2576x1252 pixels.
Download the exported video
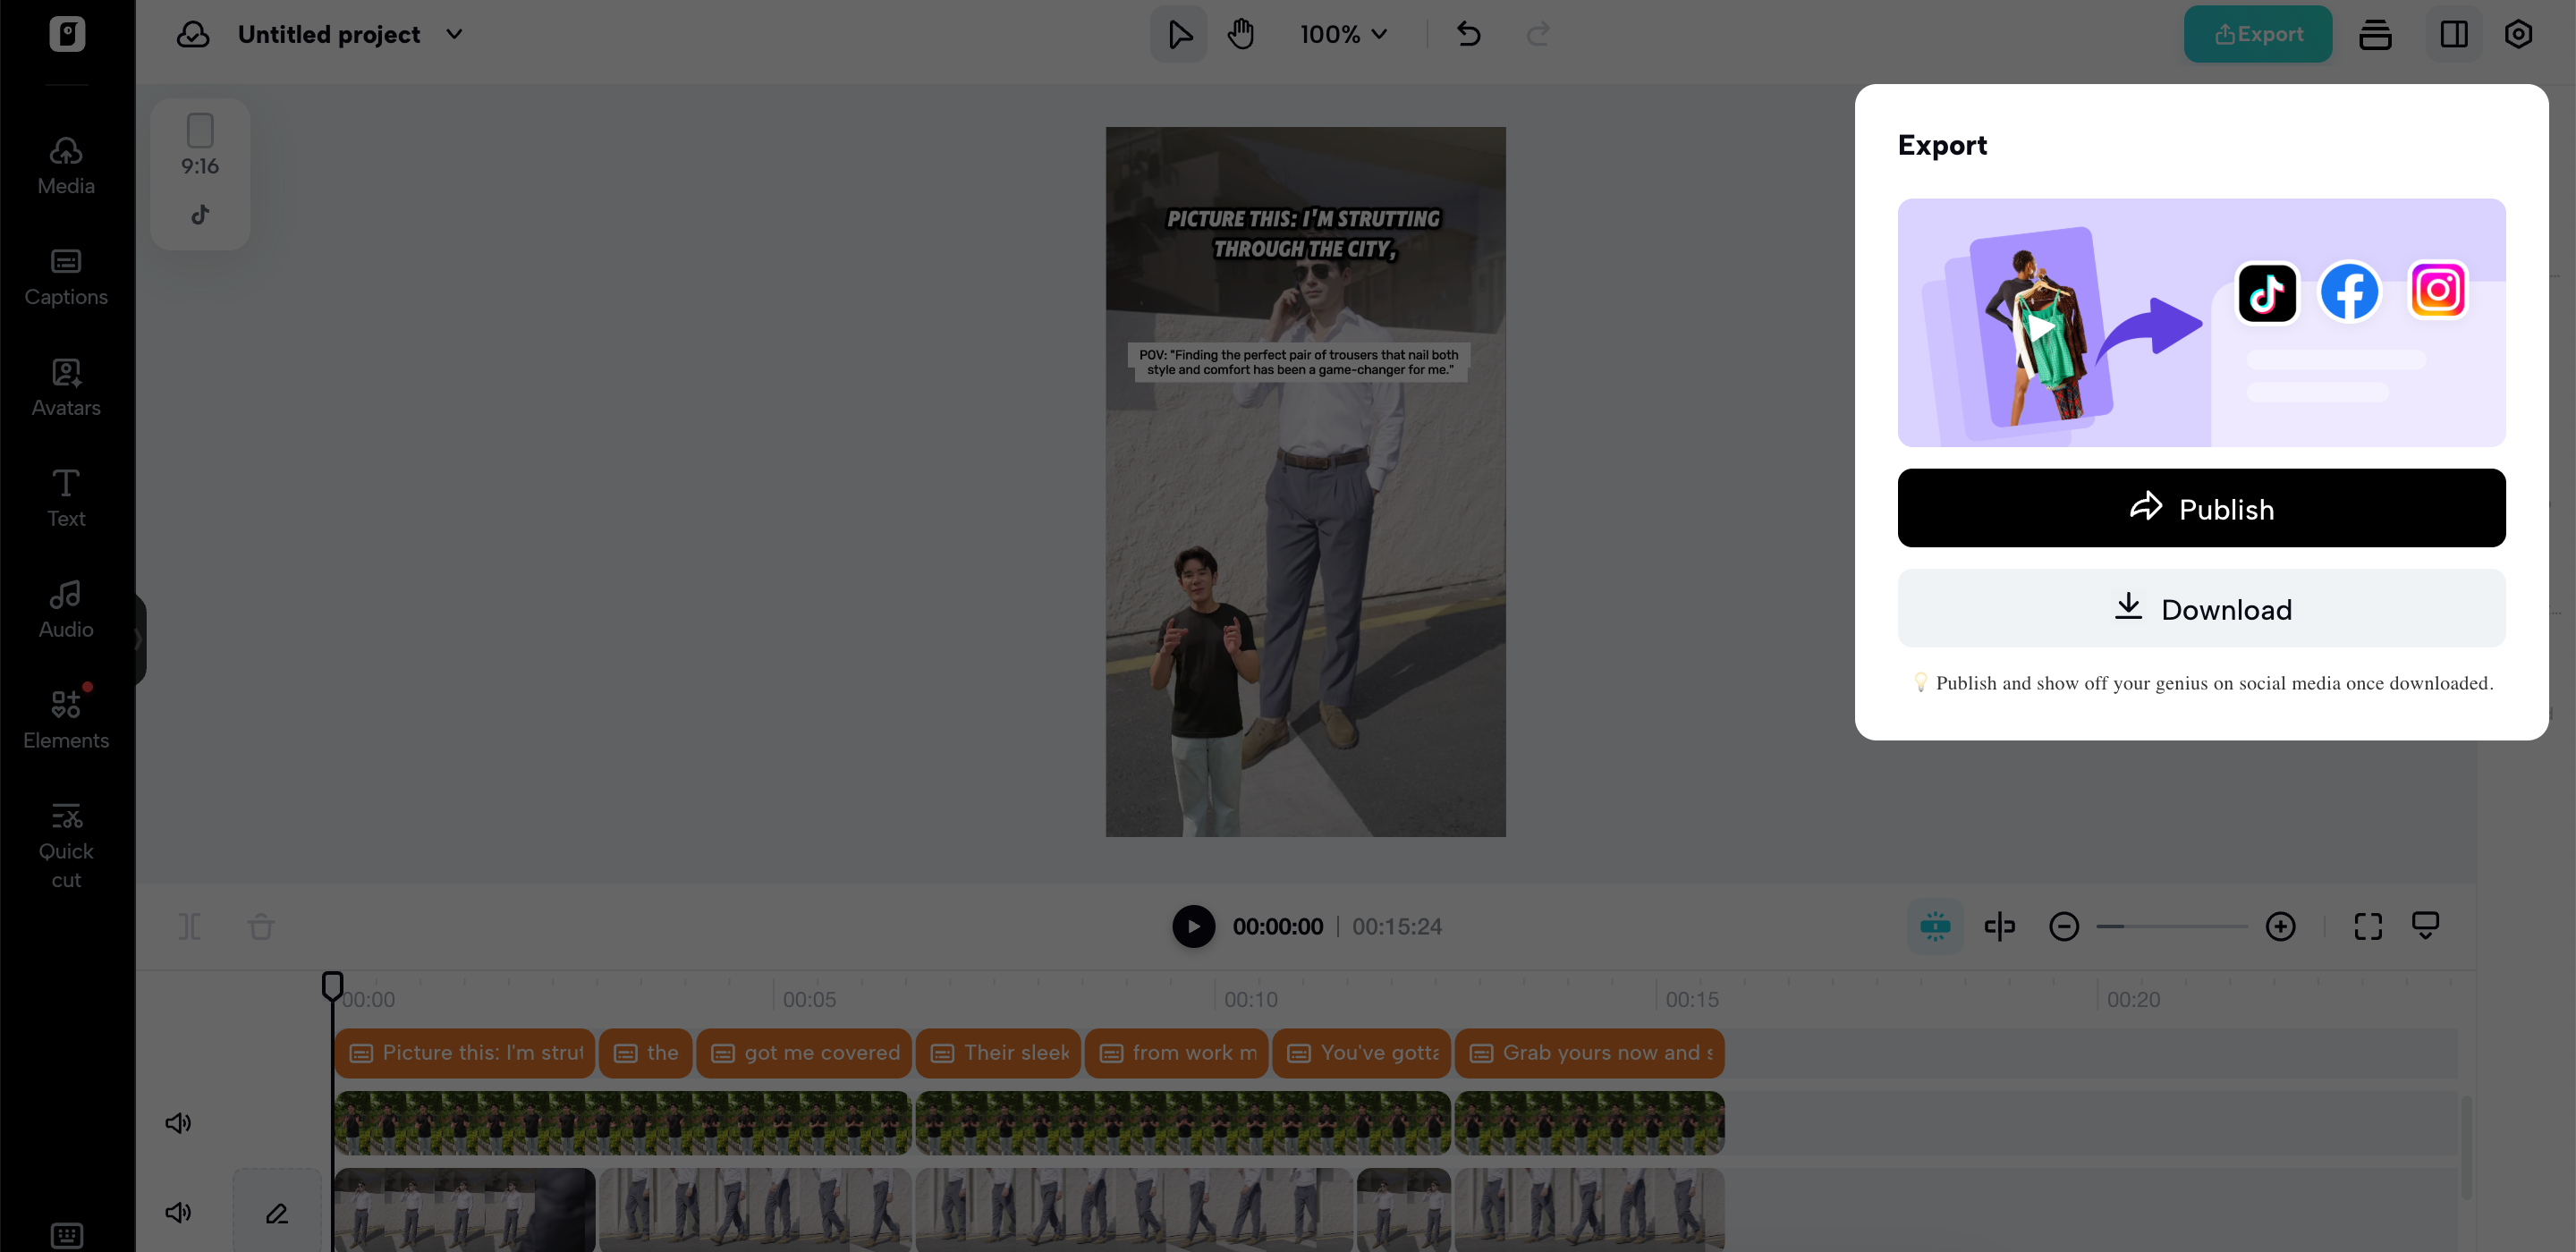click(2201, 608)
